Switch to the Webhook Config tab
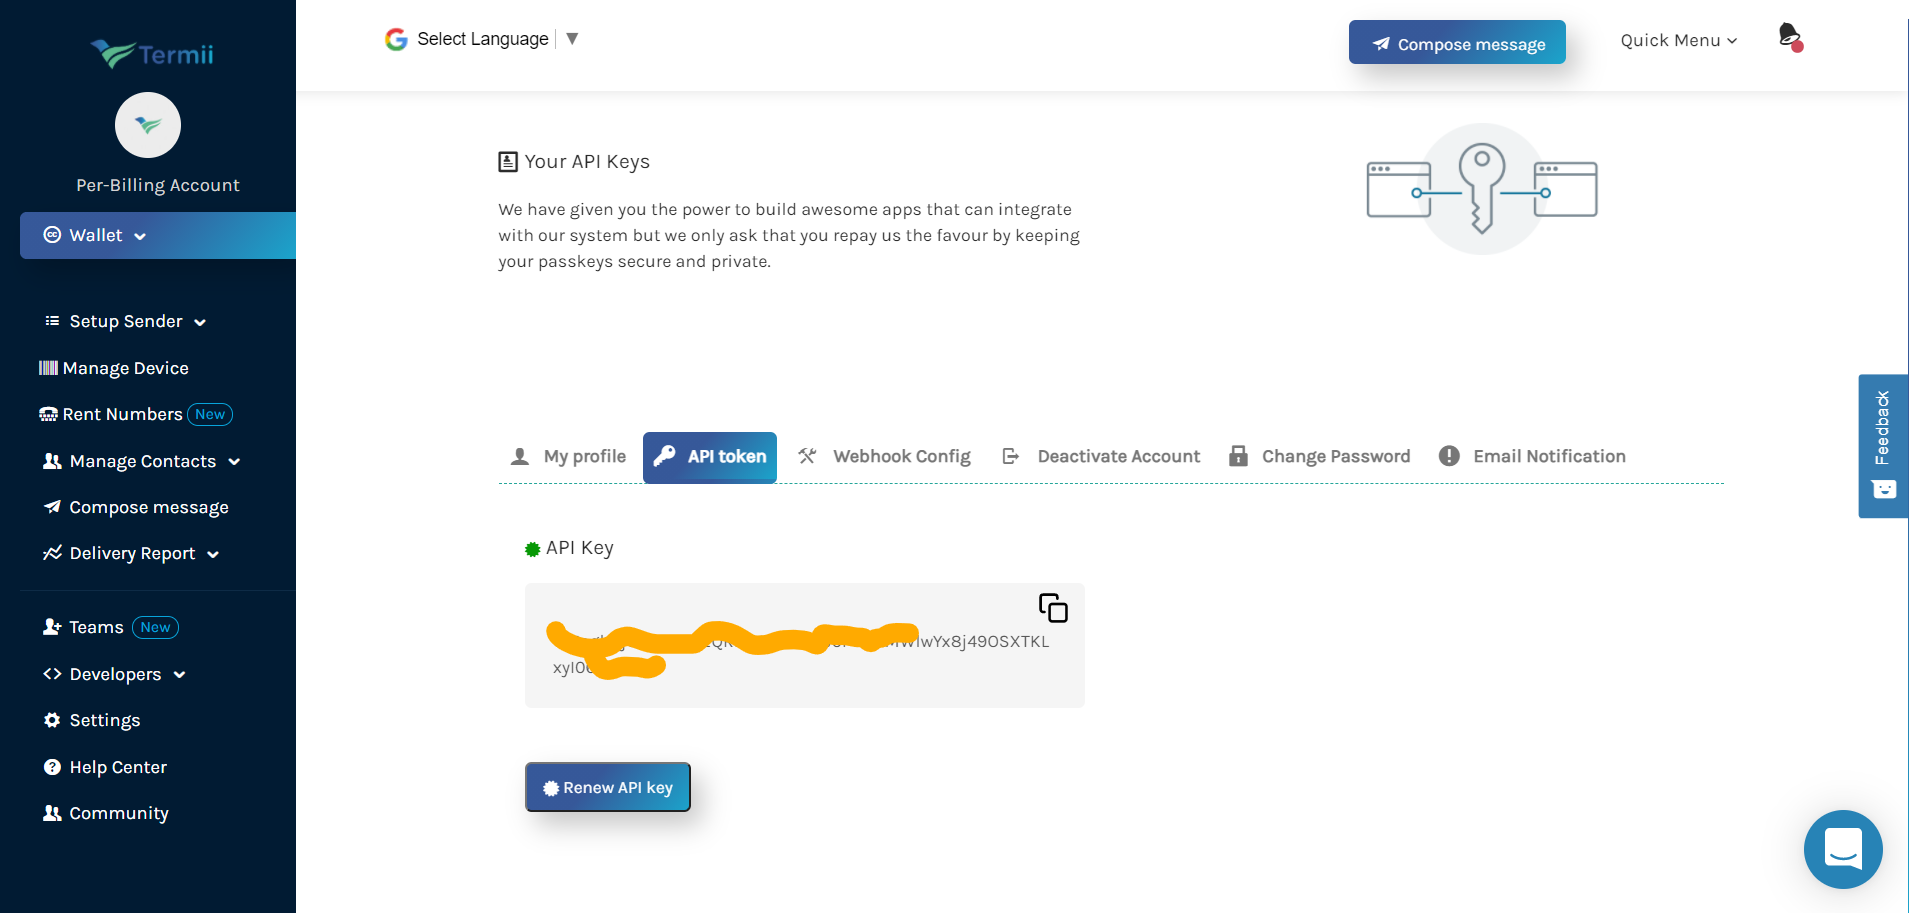The image size is (1909, 913). (885, 456)
